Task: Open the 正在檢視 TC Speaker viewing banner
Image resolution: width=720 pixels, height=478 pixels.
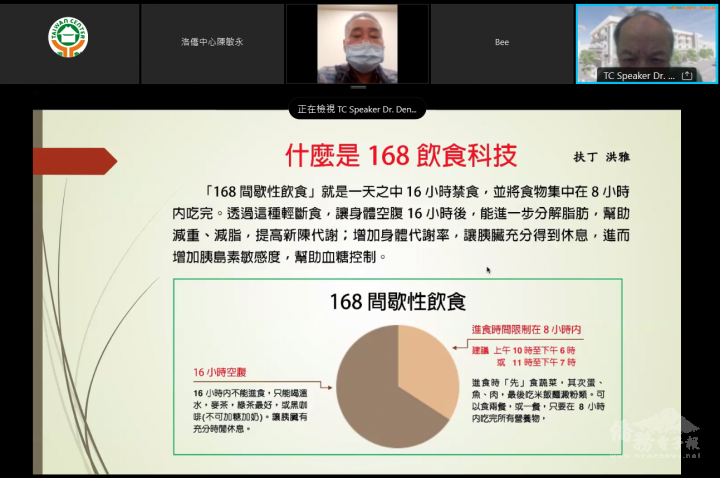Action: 358,110
